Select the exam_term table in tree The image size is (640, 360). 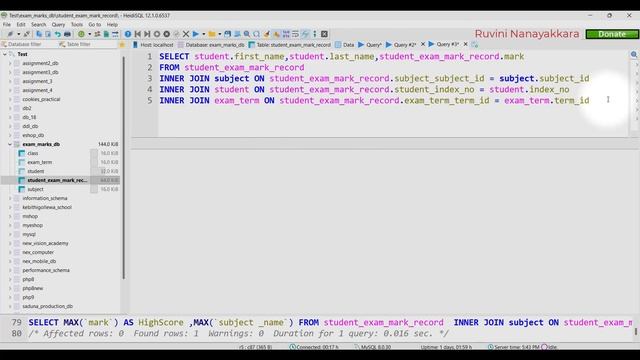tap(40, 162)
